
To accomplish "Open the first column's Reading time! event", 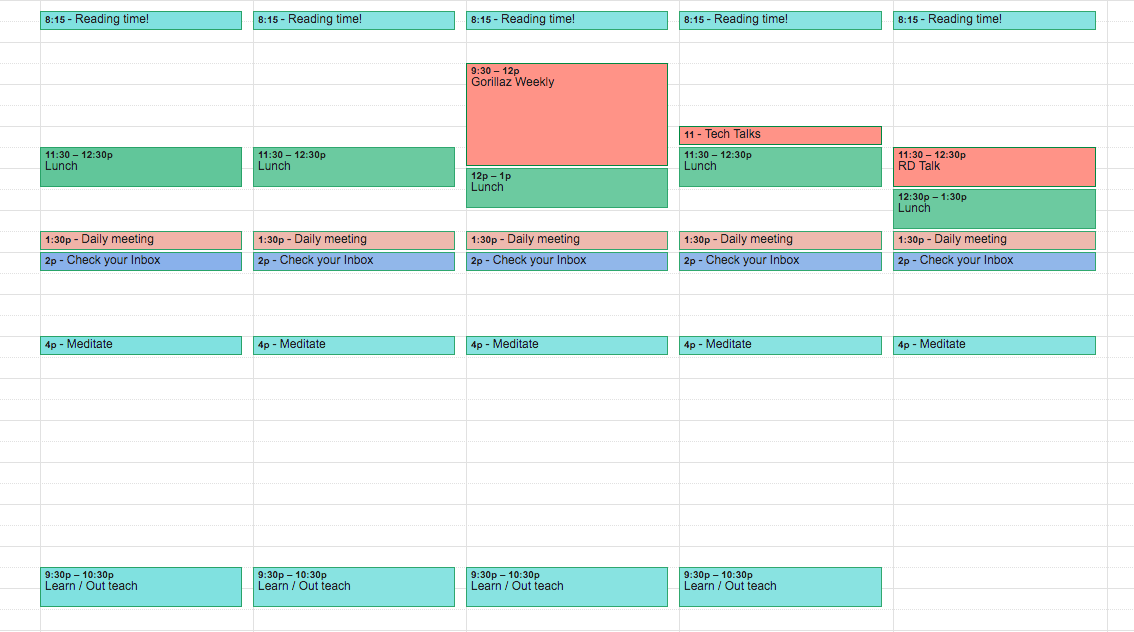I will click(x=141, y=20).
